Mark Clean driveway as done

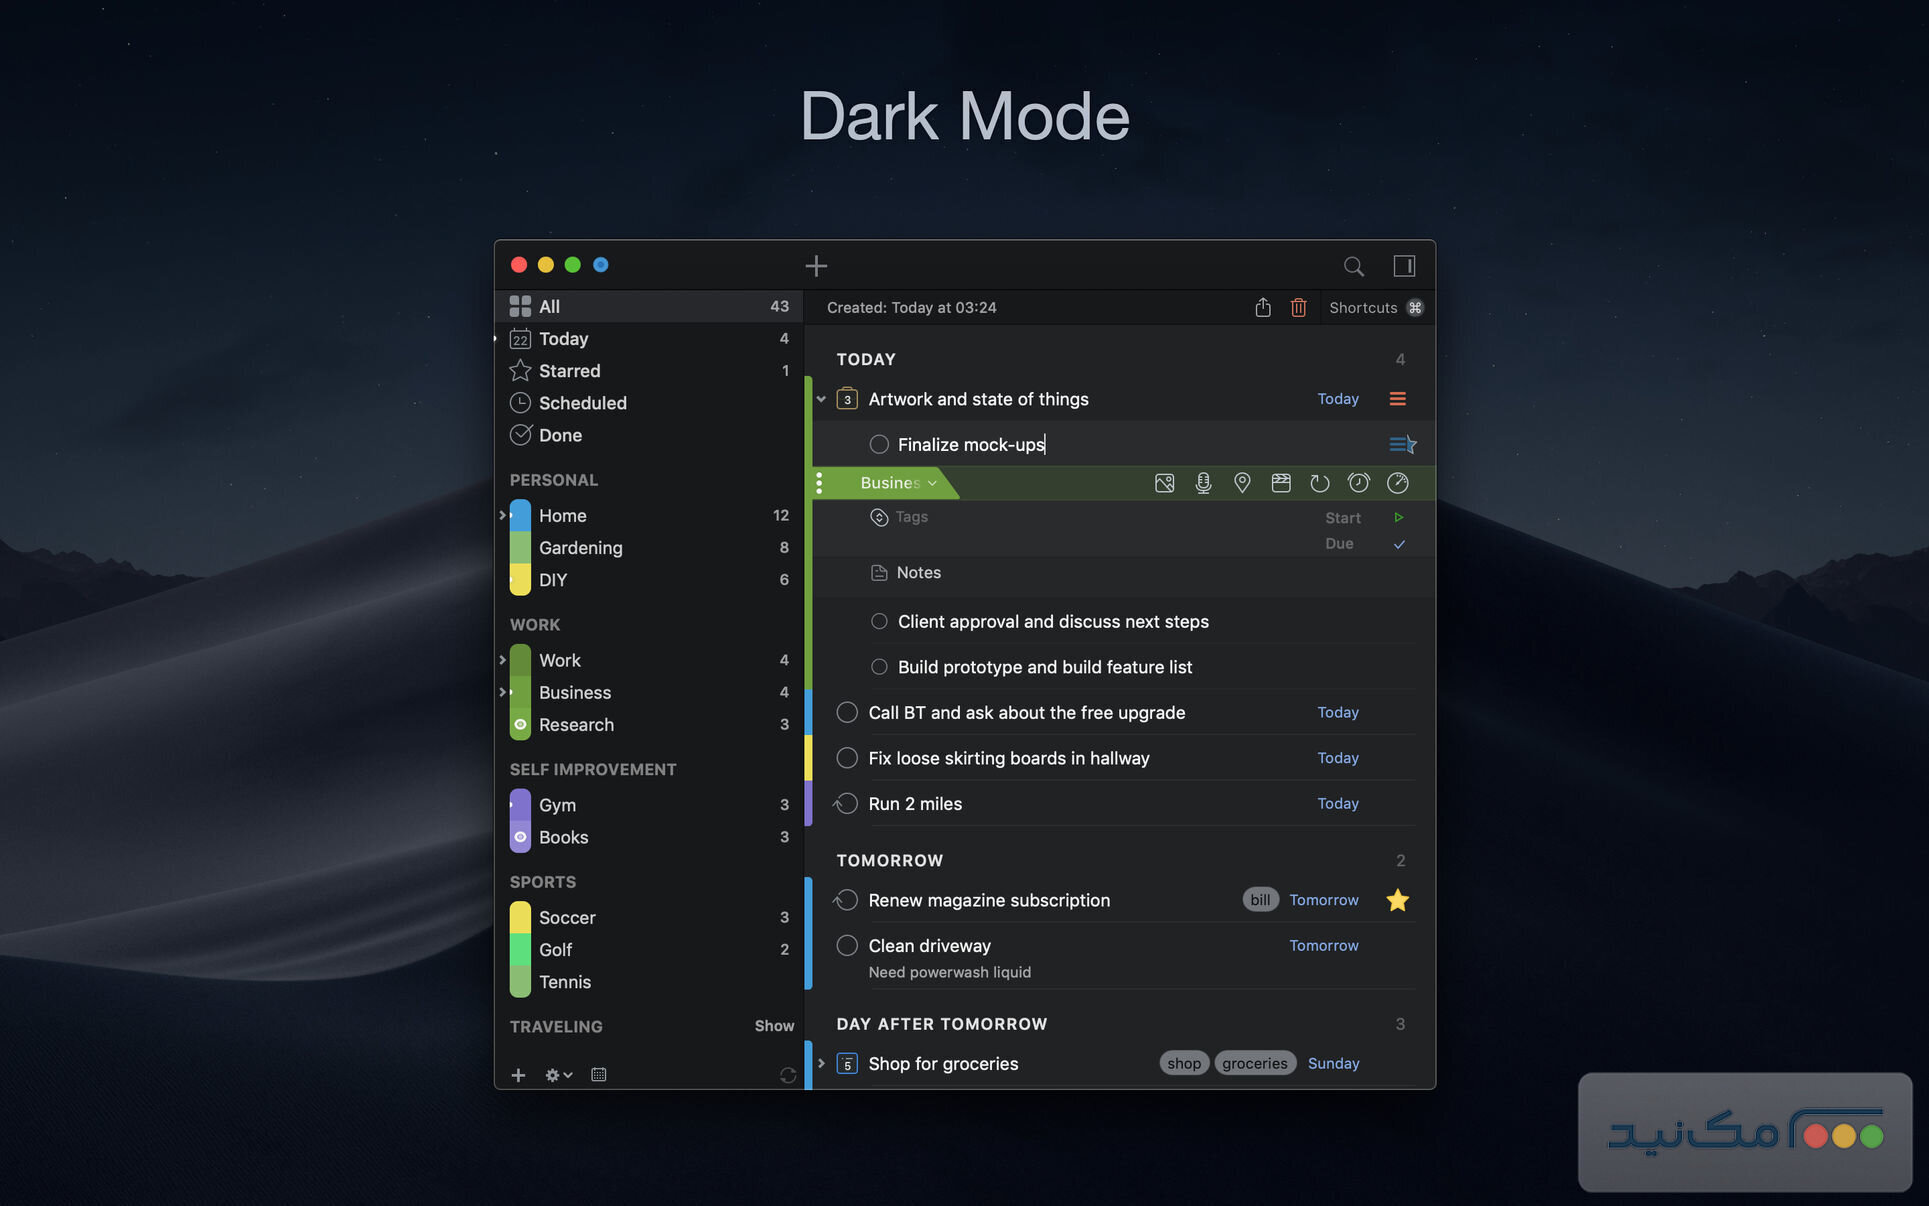click(x=847, y=945)
